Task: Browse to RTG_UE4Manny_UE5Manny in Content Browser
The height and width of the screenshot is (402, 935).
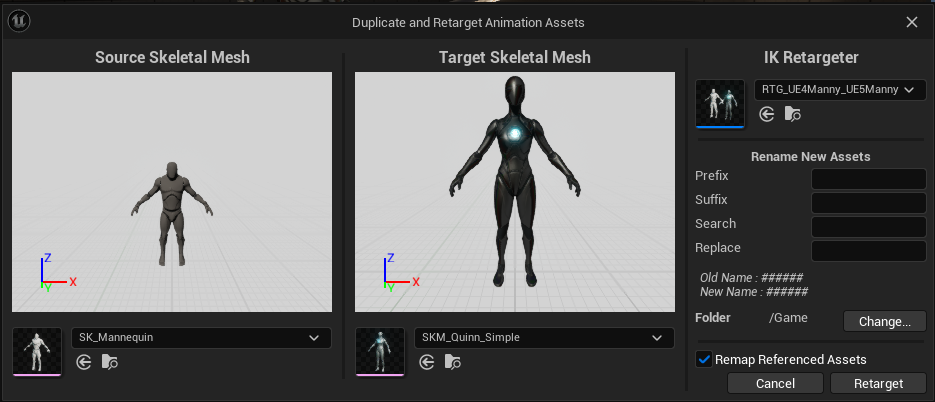Action: pos(792,113)
